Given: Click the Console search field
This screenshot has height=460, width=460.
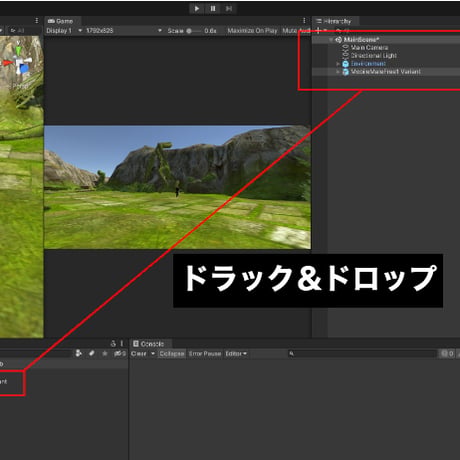Looking at the screenshot, I should pyautogui.click(x=362, y=354).
